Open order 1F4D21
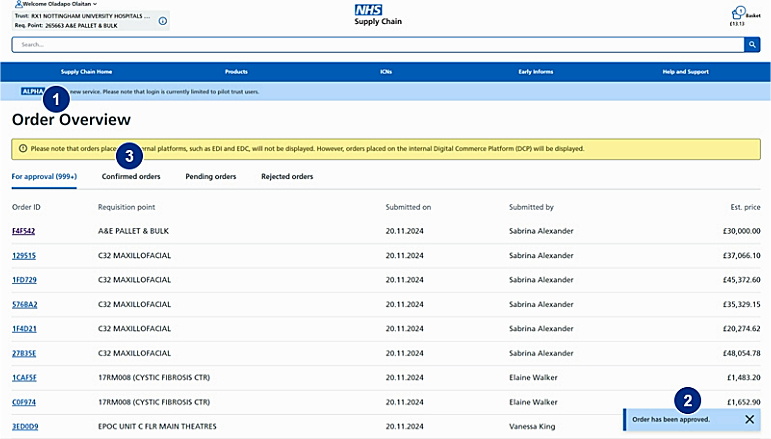 pyautogui.click(x=24, y=328)
